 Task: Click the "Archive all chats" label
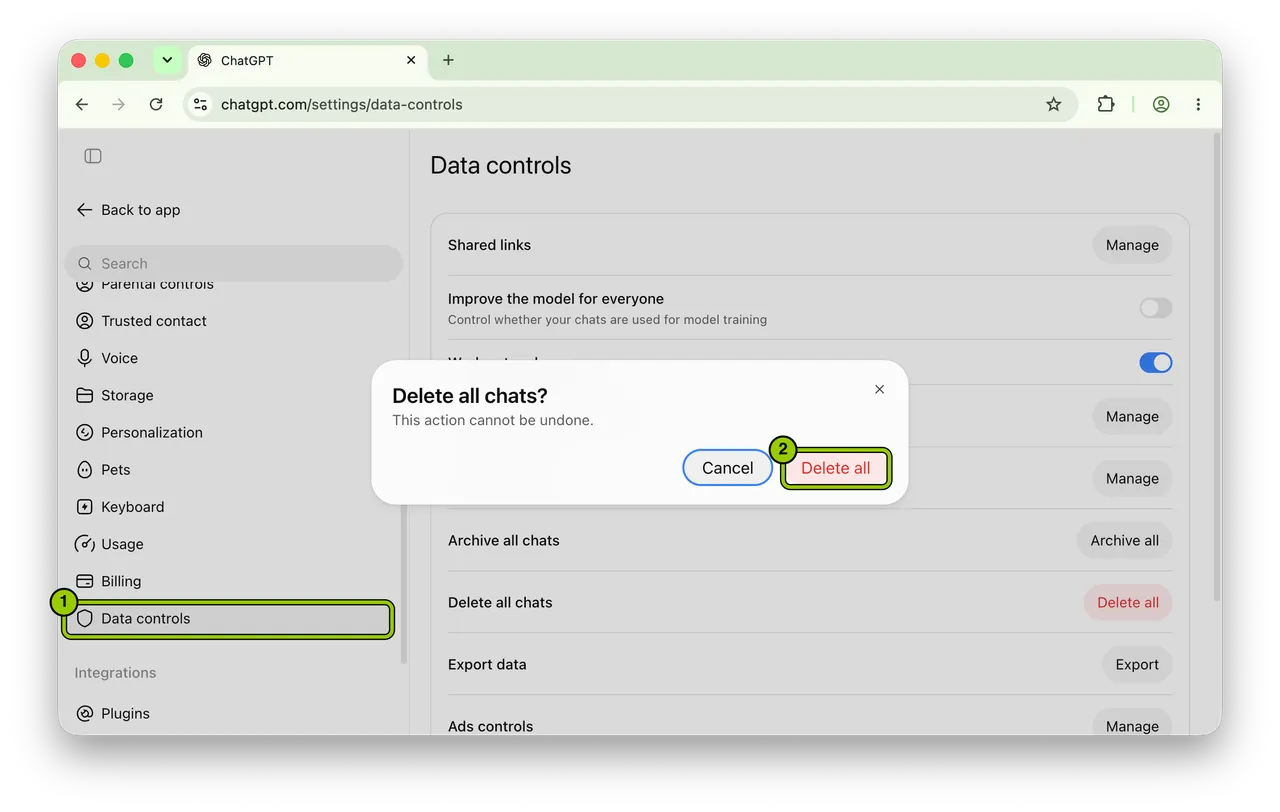[x=504, y=541]
